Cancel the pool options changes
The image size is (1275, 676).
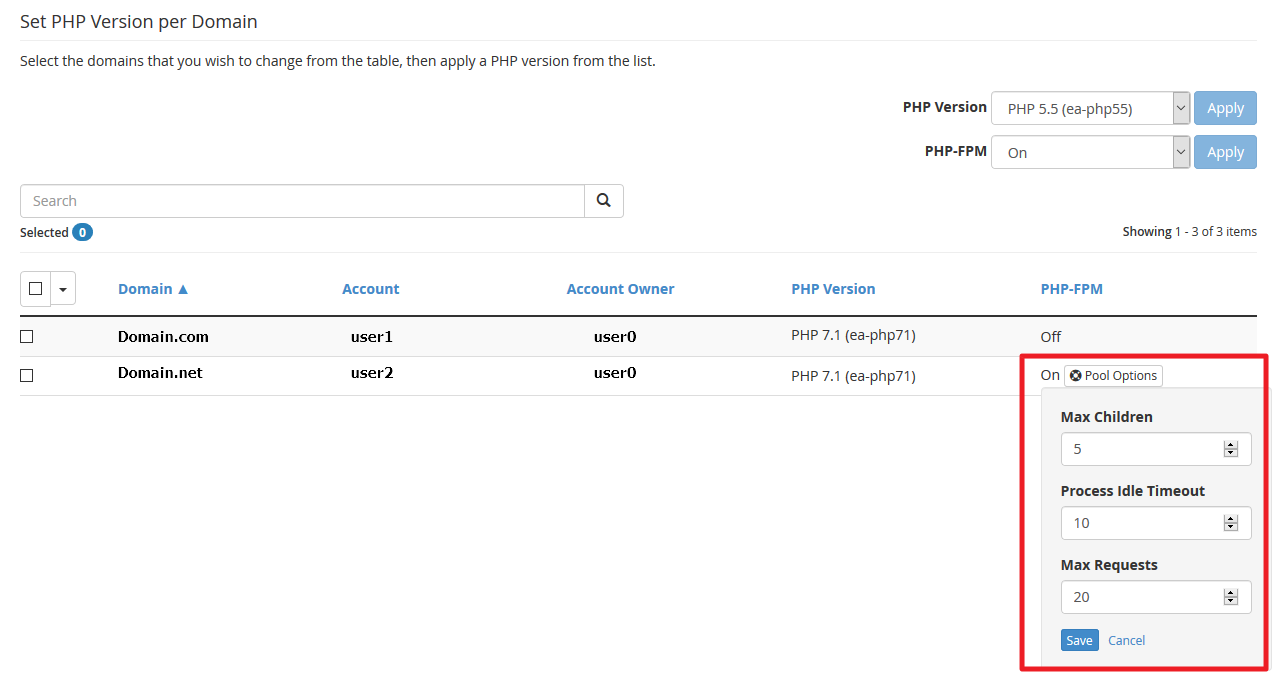[1126, 639]
